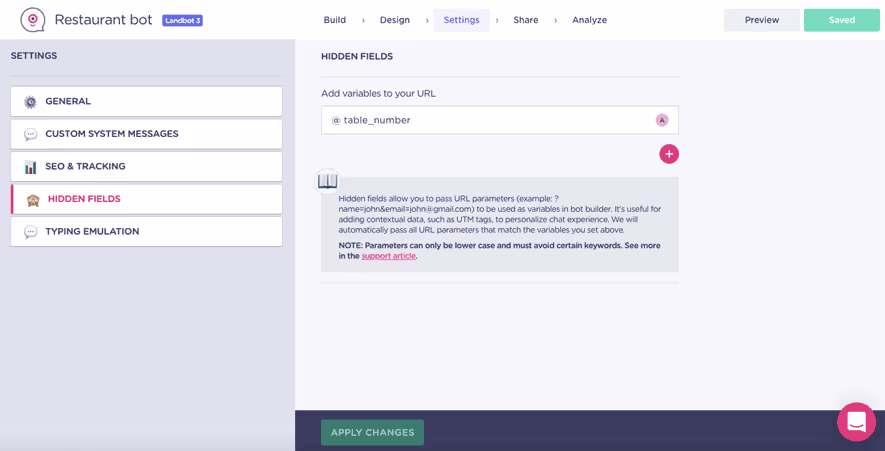Add a new hidden field with plus
Viewport: 885px width, 451px height.
pyautogui.click(x=669, y=154)
